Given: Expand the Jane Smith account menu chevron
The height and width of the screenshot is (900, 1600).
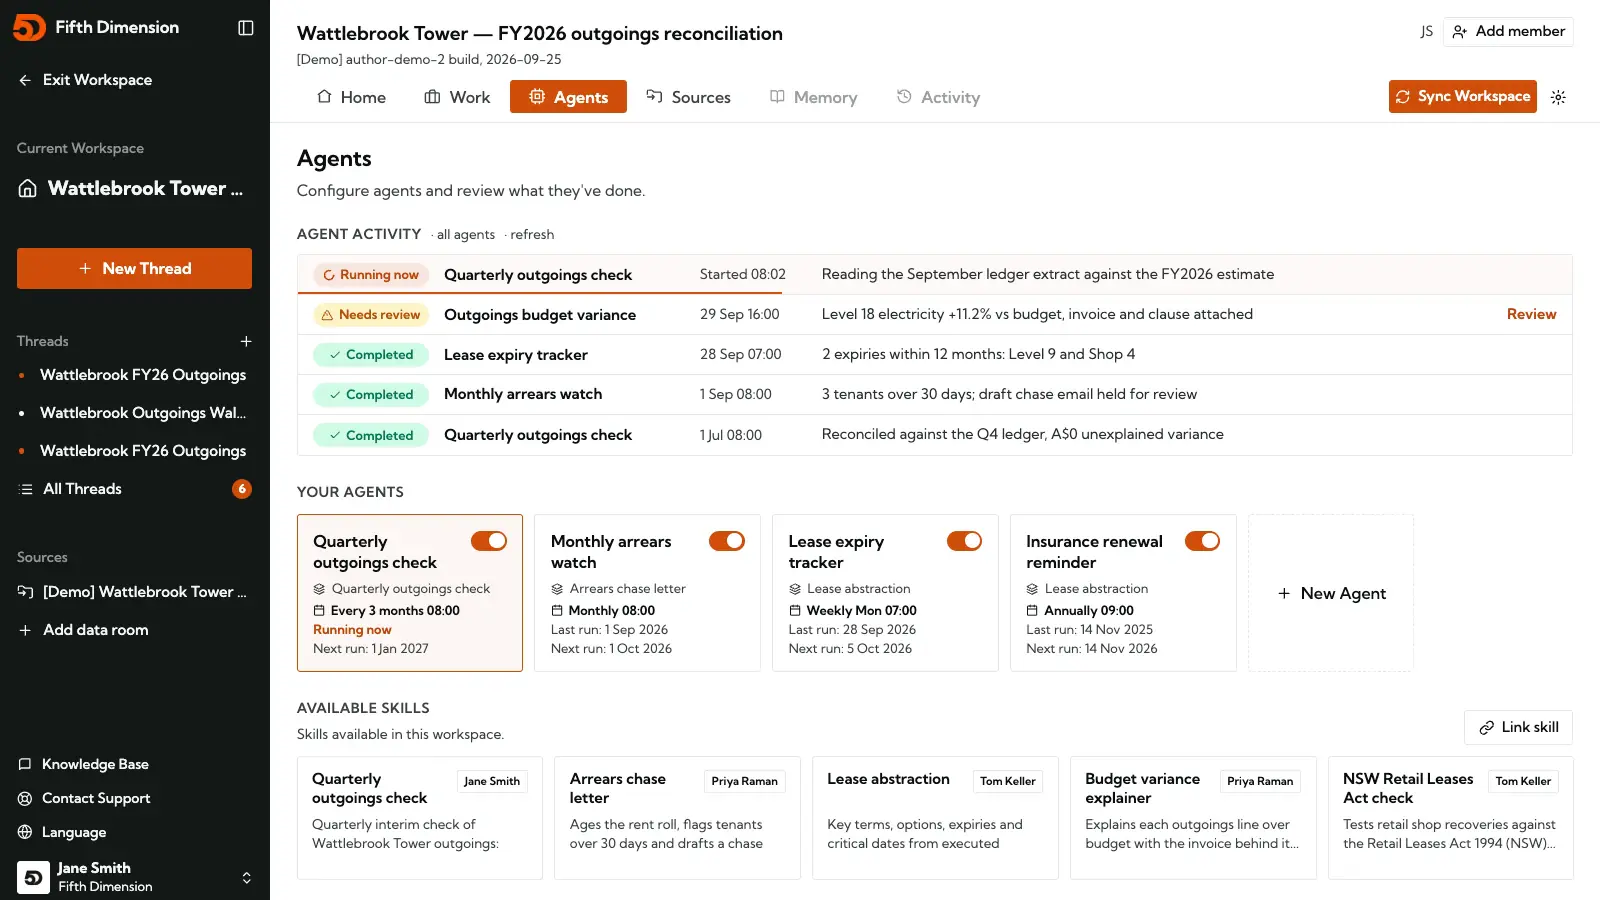Looking at the screenshot, I should [246, 878].
